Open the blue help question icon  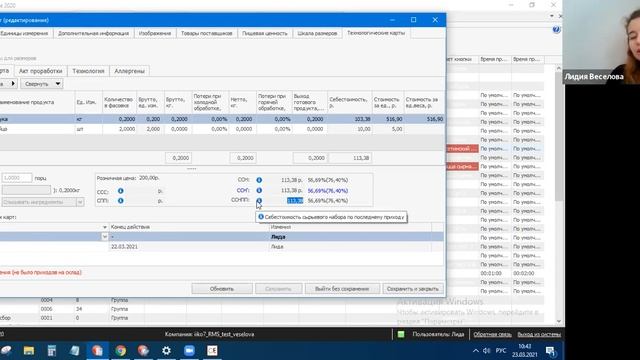556,29
